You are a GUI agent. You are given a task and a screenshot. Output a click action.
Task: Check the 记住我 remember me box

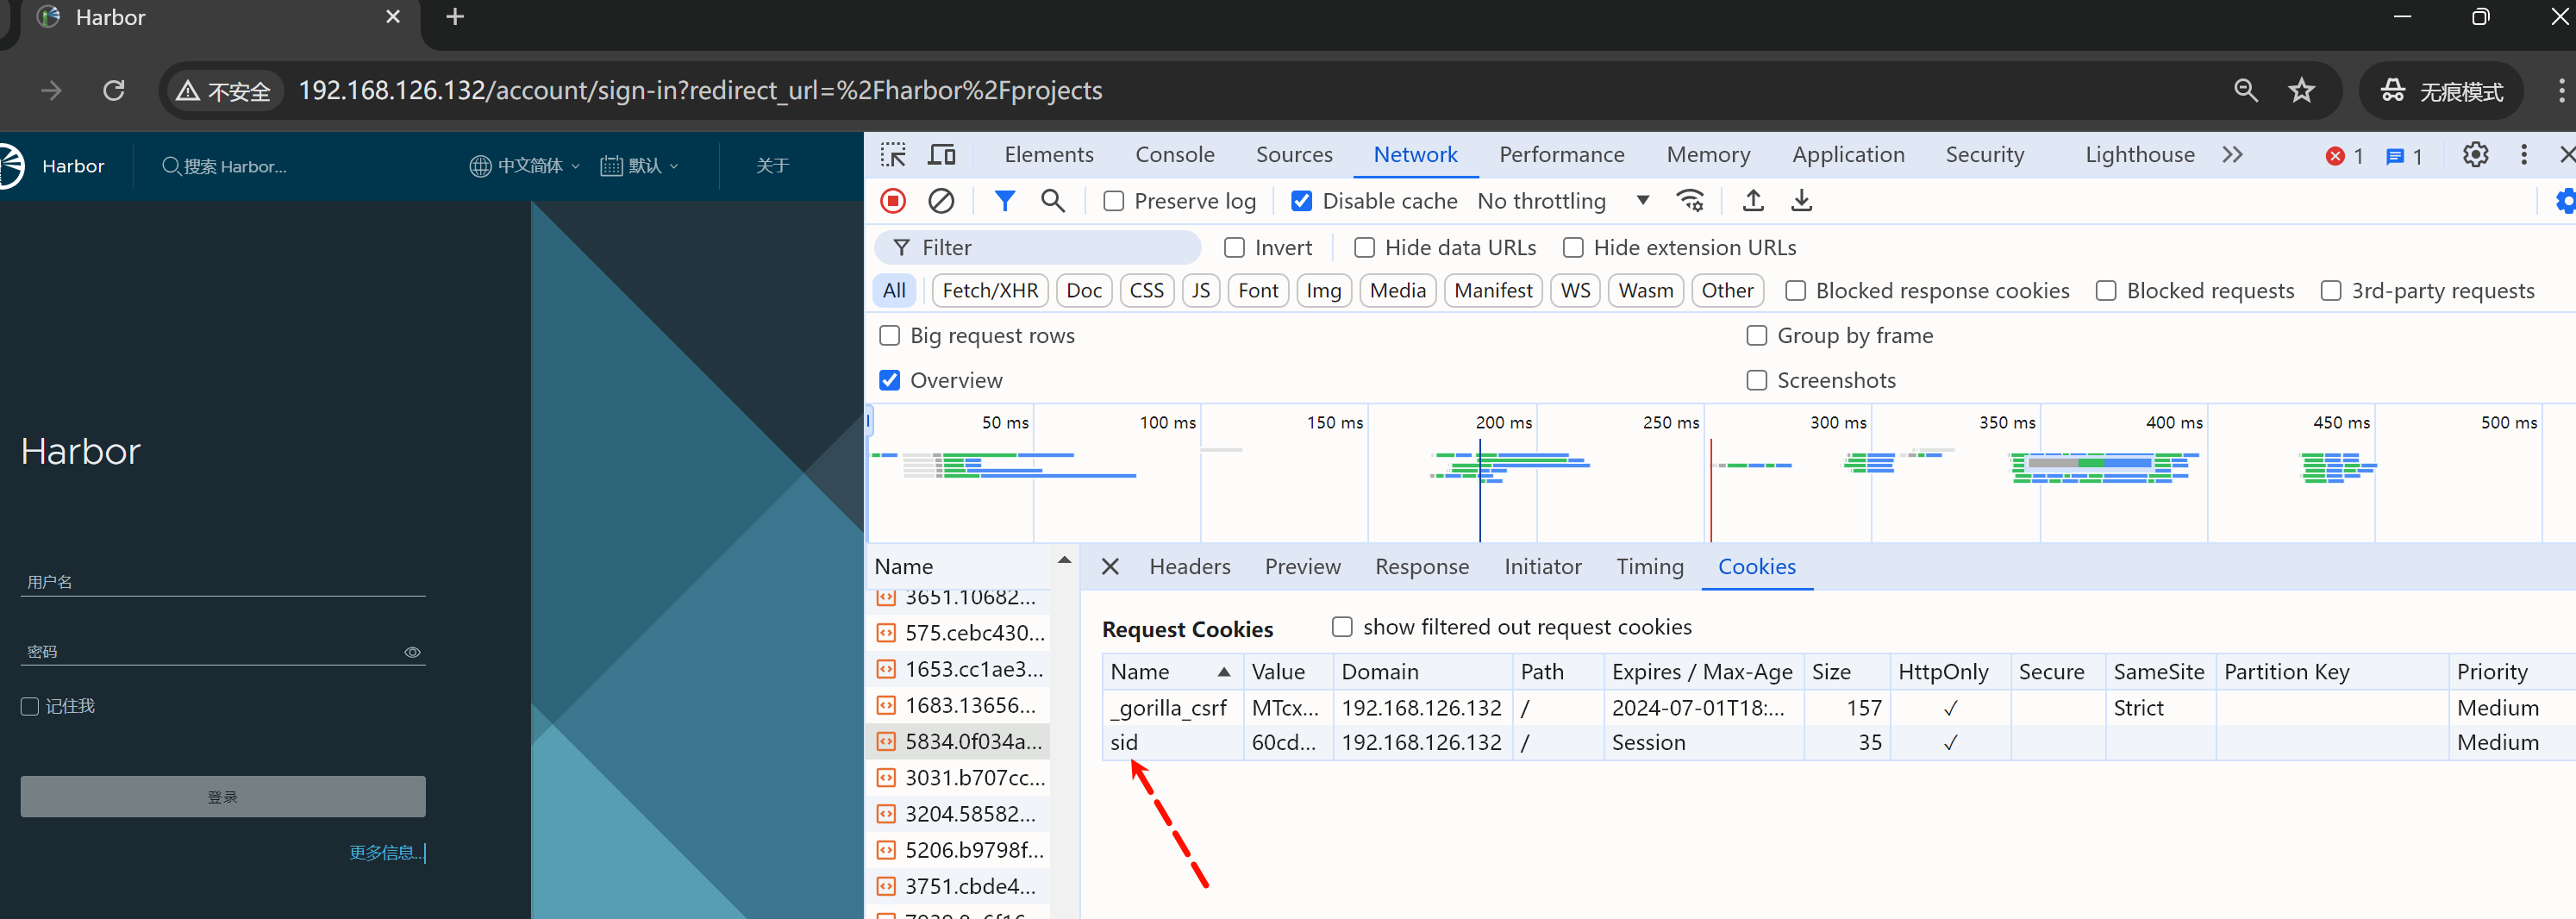coord(30,706)
